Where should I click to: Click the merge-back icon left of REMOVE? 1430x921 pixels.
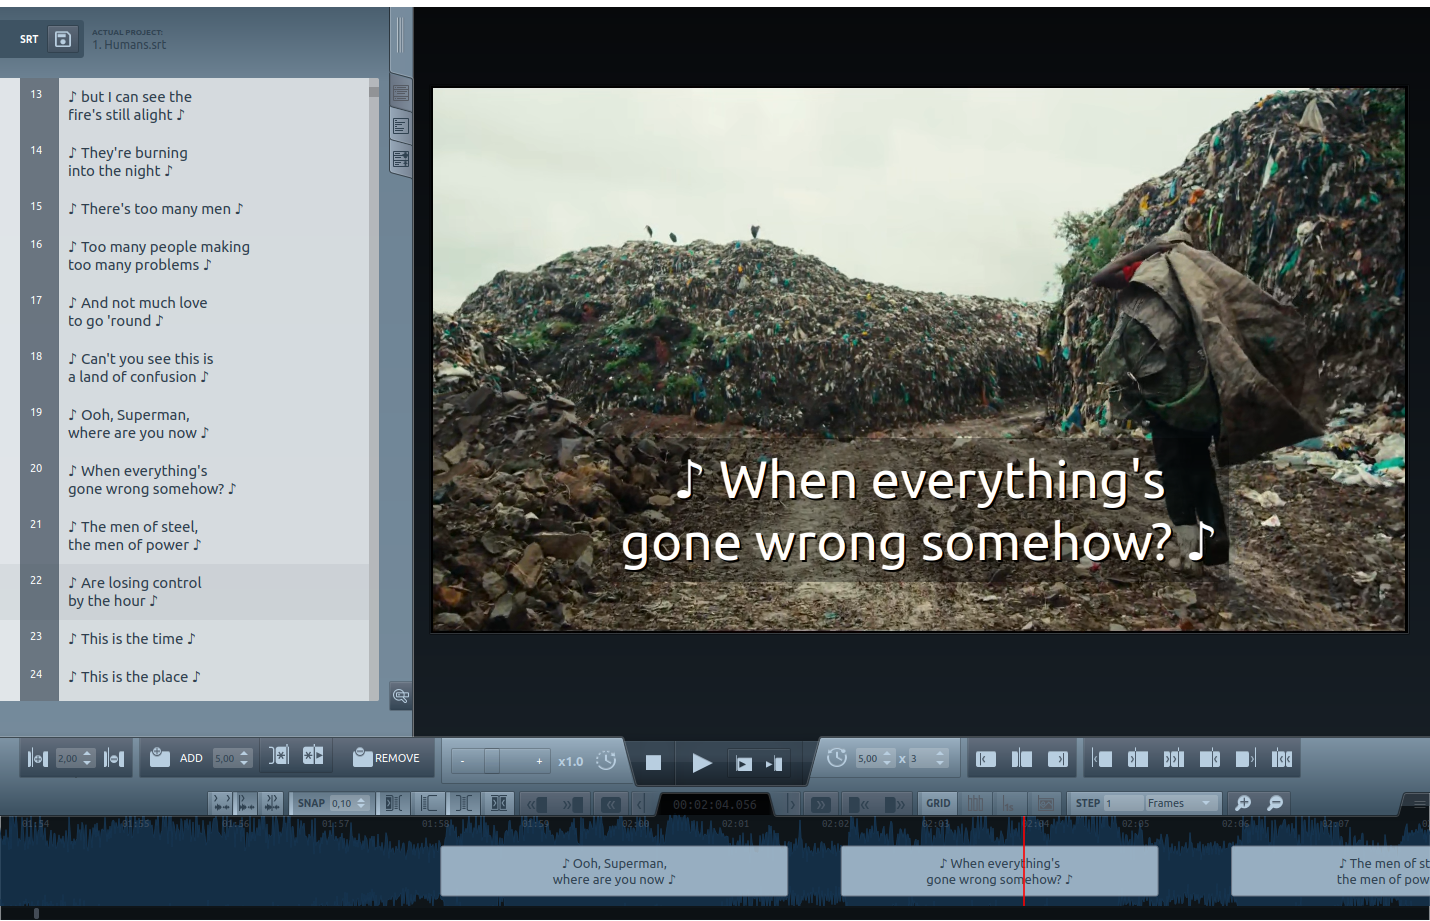tap(279, 755)
